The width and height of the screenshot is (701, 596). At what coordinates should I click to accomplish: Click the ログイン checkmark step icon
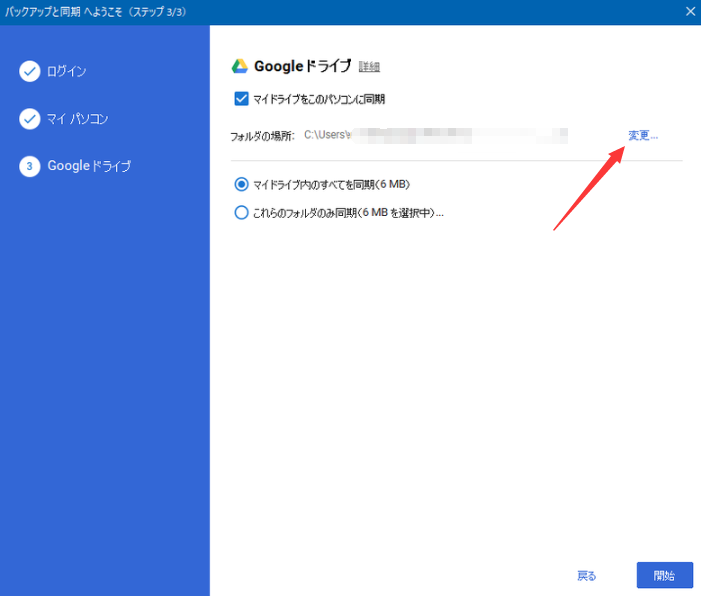(x=30, y=71)
